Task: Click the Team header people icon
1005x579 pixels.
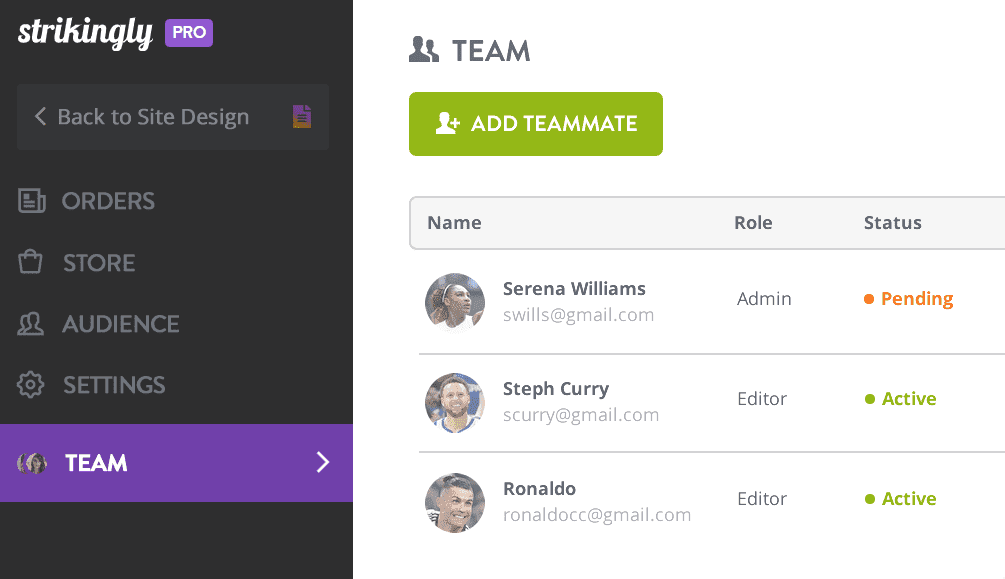Action: (424, 50)
